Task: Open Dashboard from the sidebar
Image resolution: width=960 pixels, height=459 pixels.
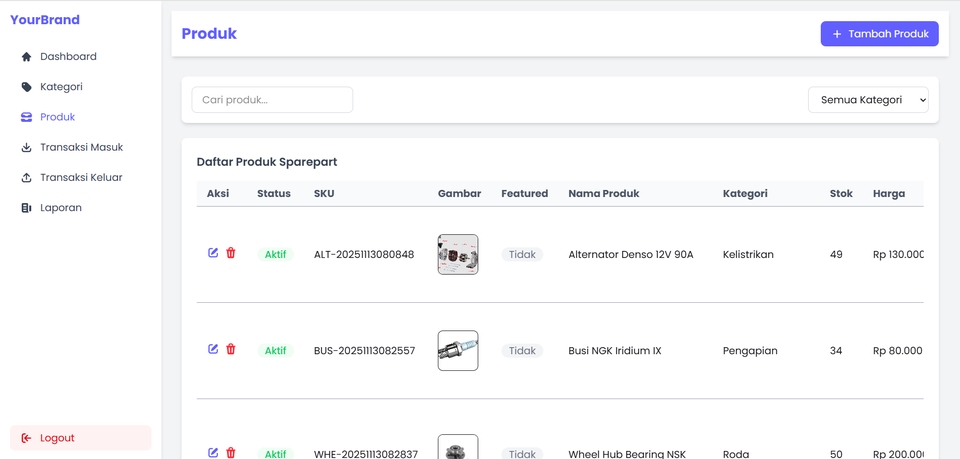Action: coord(68,57)
